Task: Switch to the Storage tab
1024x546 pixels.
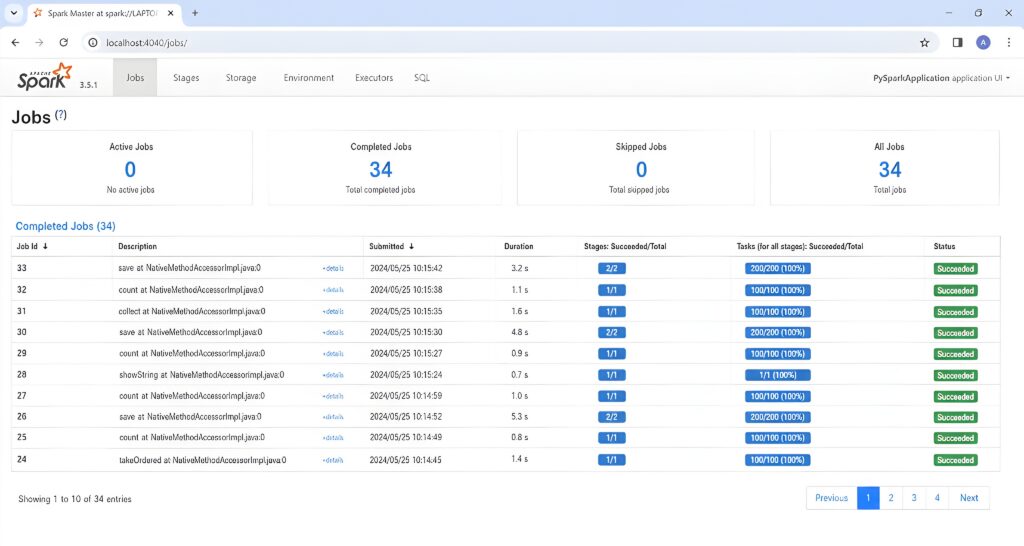Action: (241, 77)
